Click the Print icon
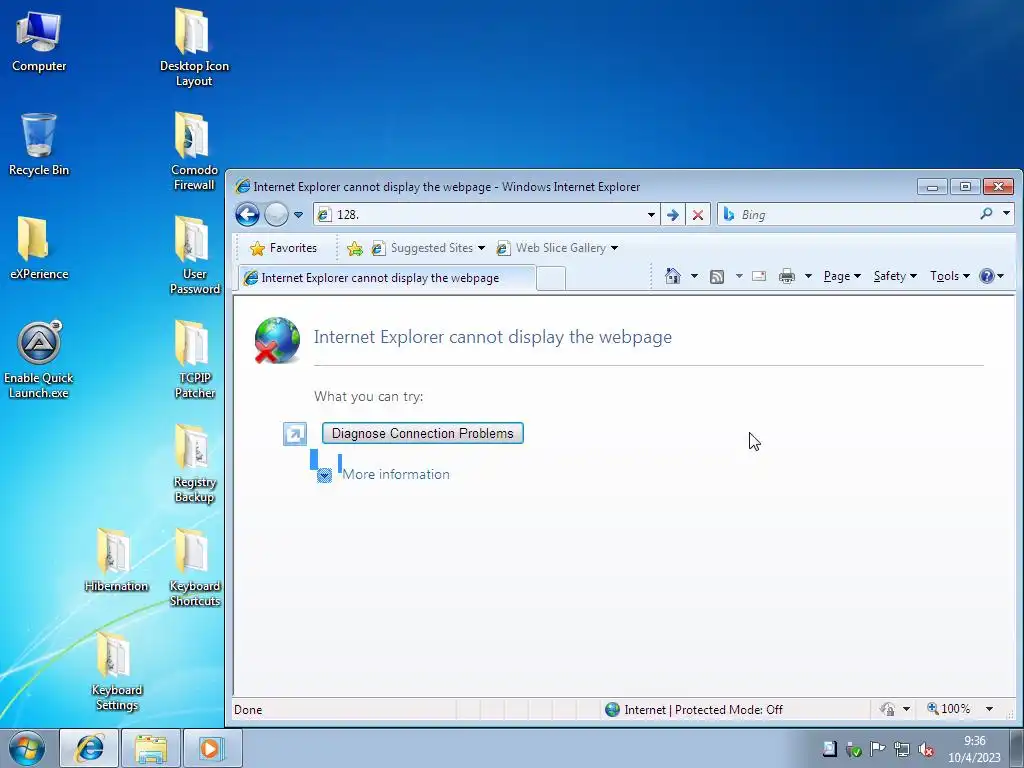This screenshot has width=1024, height=768. [787, 276]
